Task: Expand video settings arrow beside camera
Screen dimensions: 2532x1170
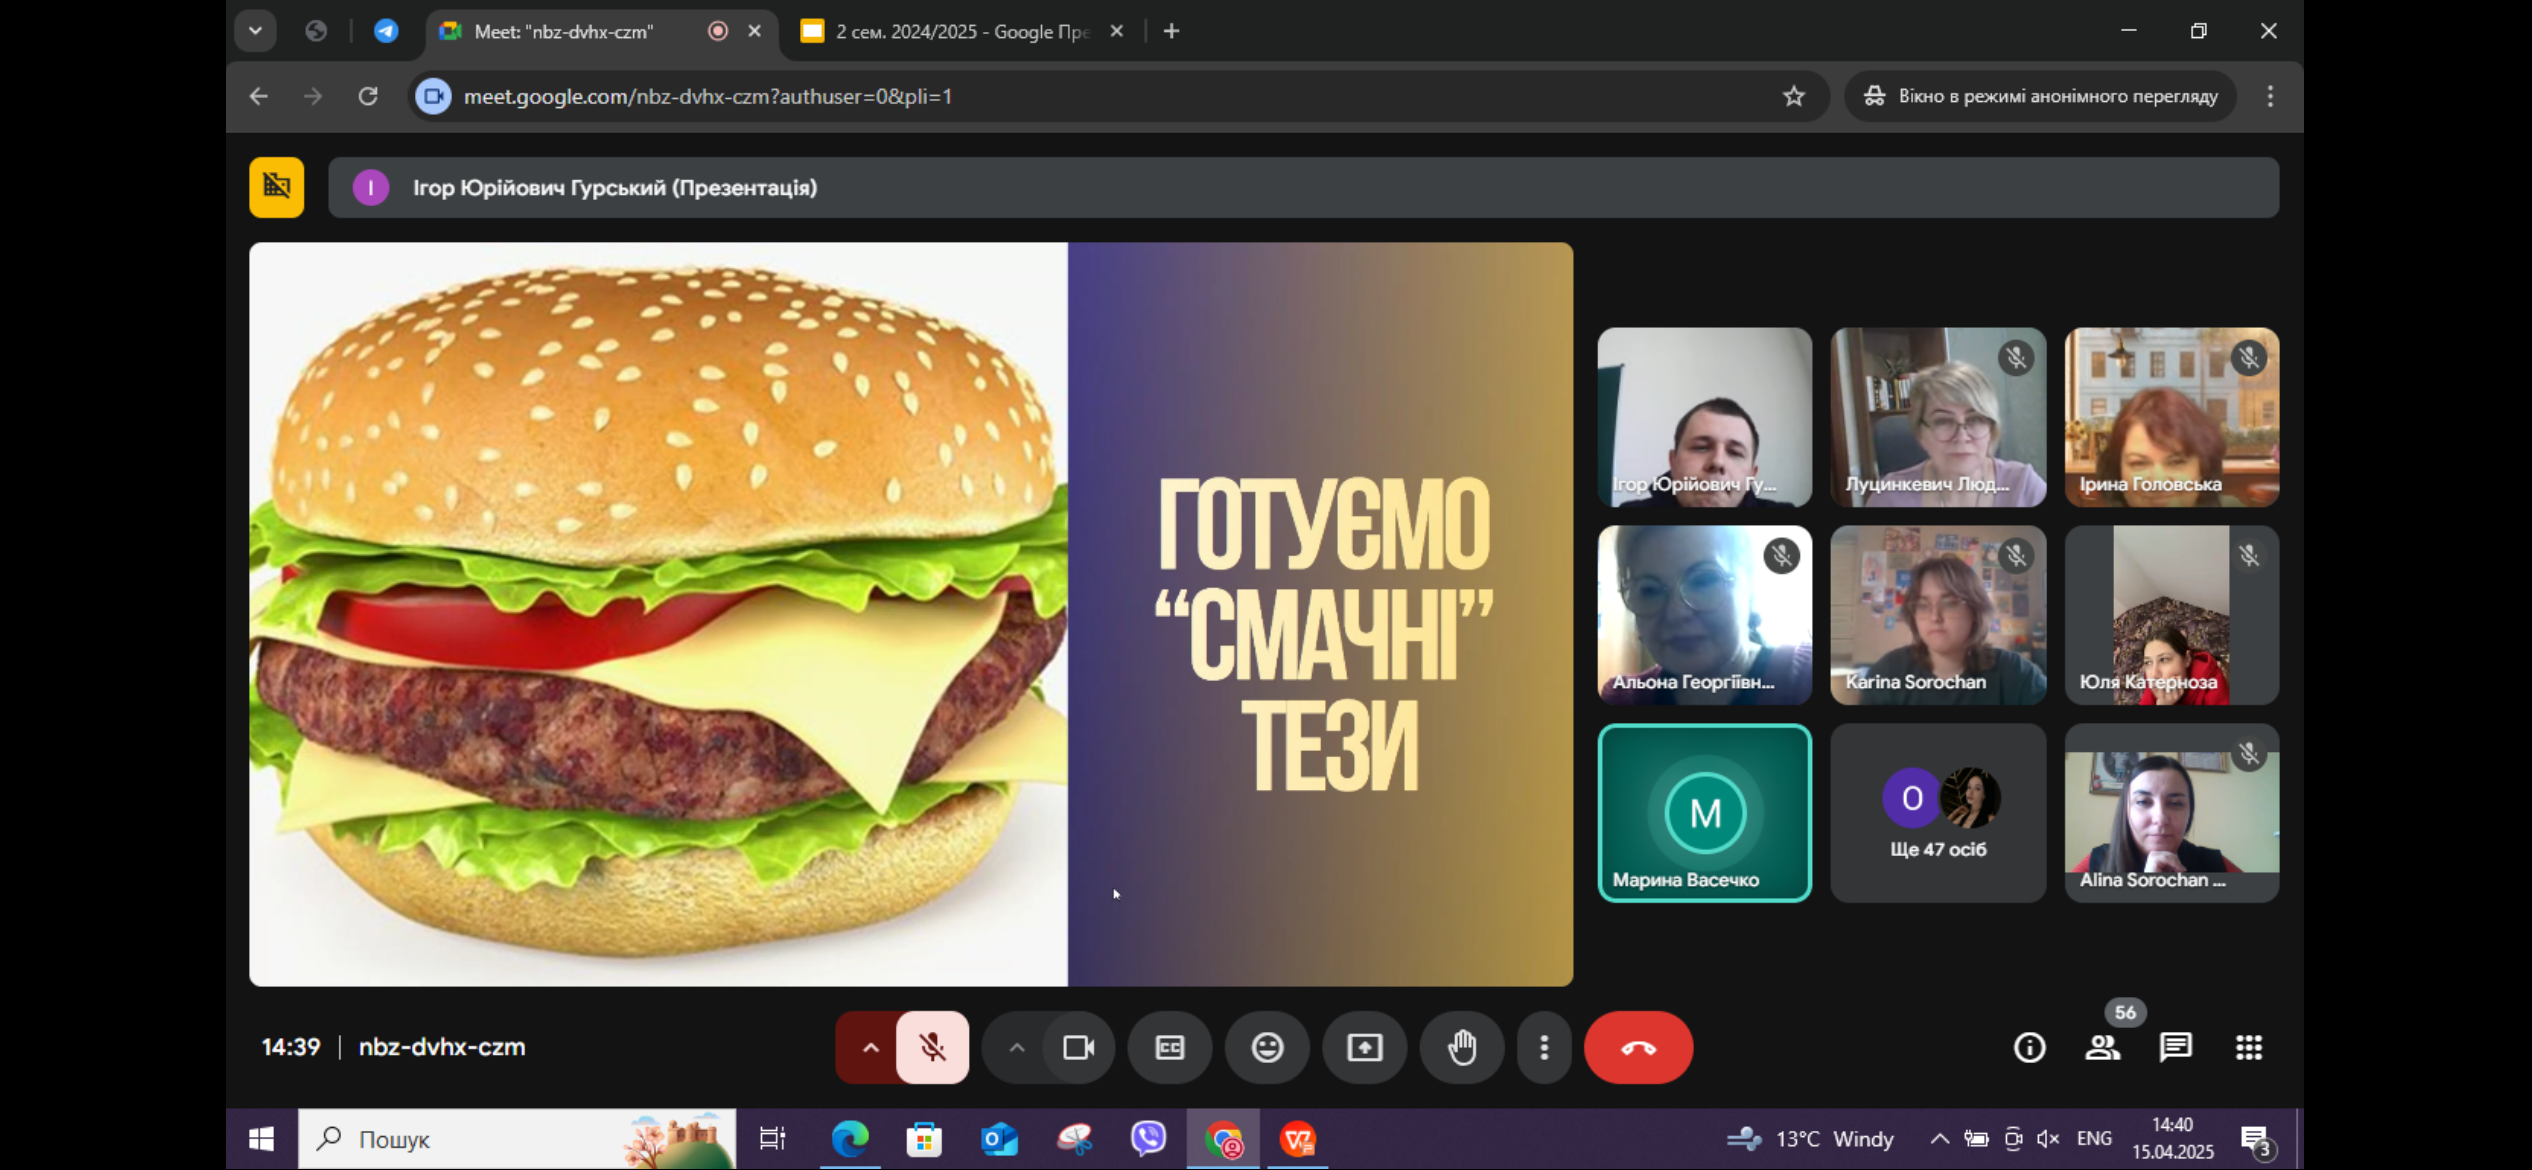Action: point(1016,1047)
